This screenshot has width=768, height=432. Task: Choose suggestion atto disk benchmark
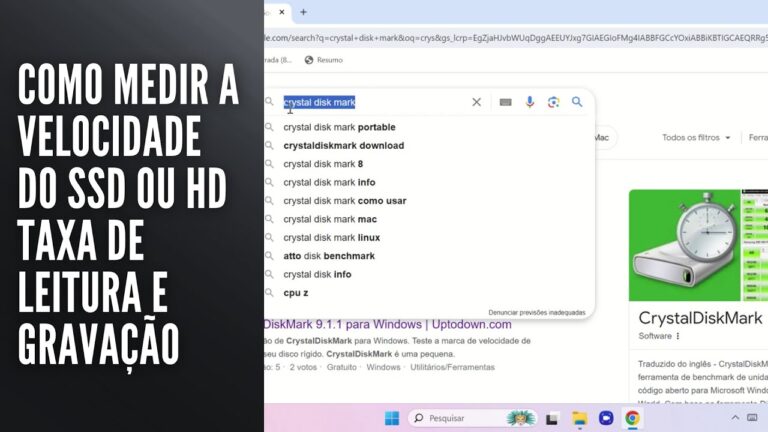329,256
